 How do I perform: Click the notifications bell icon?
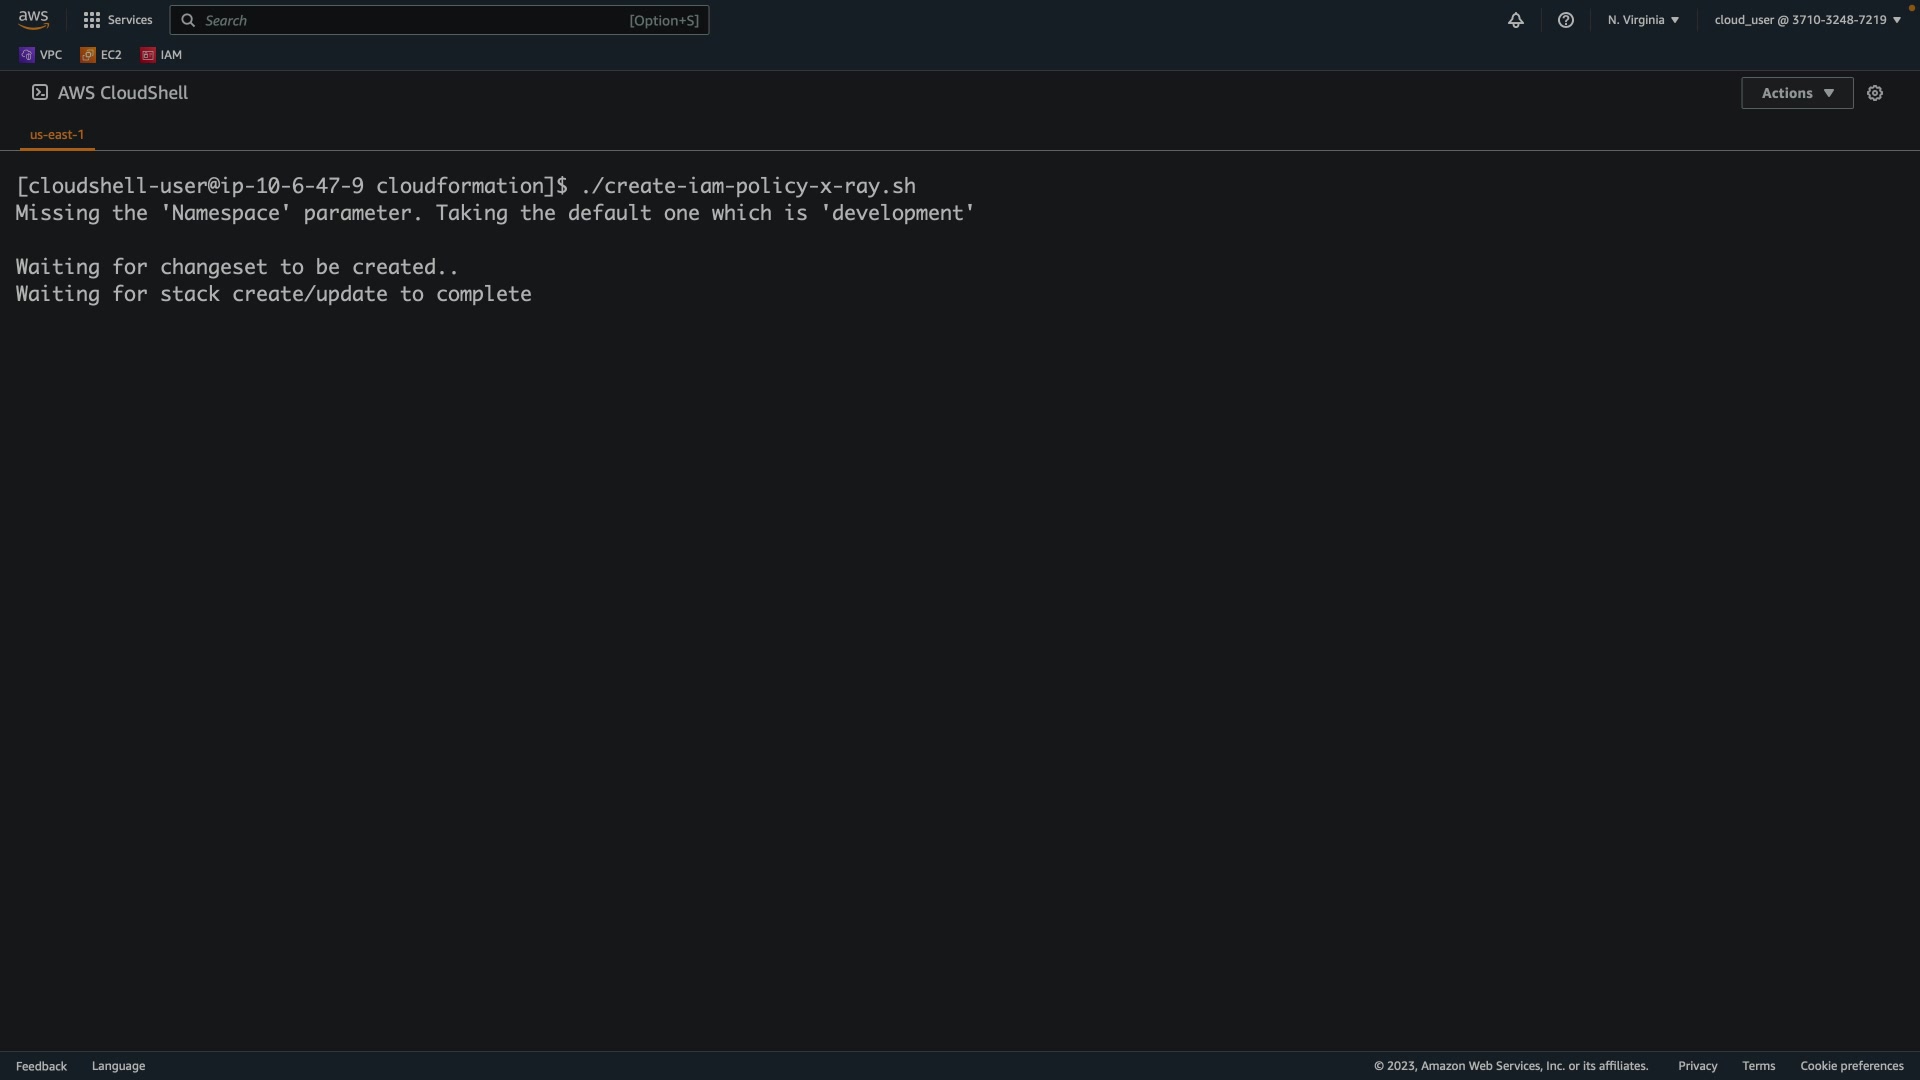[x=1516, y=20]
